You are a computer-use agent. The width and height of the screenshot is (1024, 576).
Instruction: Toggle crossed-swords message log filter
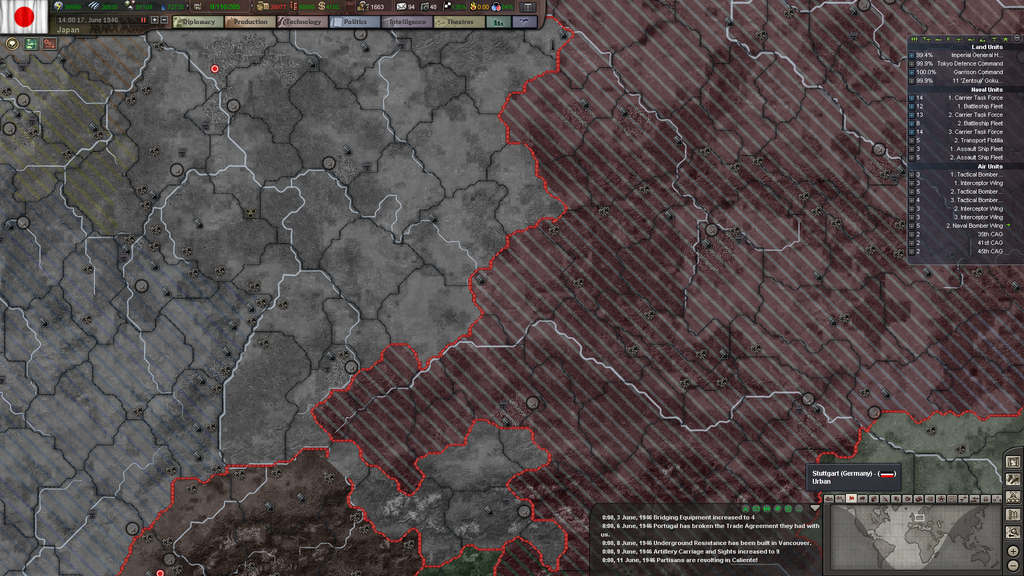[x=745, y=509]
